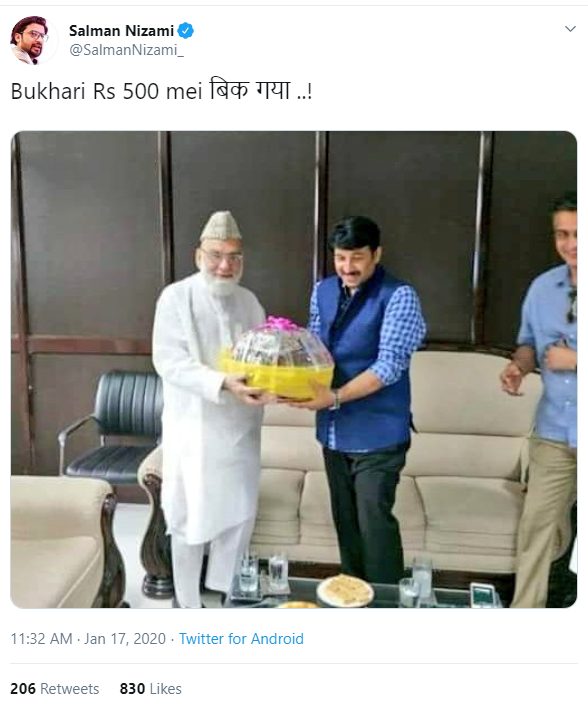The height and width of the screenshot is (704, 588).
Task: Click the yellow gift basket in photo
Action: coord(277,359)
